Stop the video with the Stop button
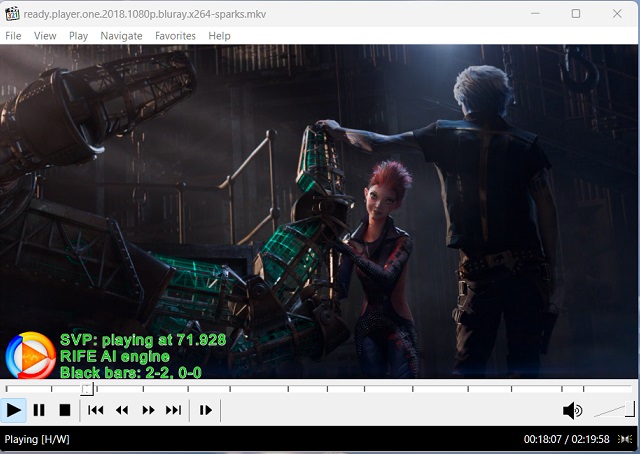Image resolution: width=640 pixels, height=454 pixels. [x=64, y=410]
